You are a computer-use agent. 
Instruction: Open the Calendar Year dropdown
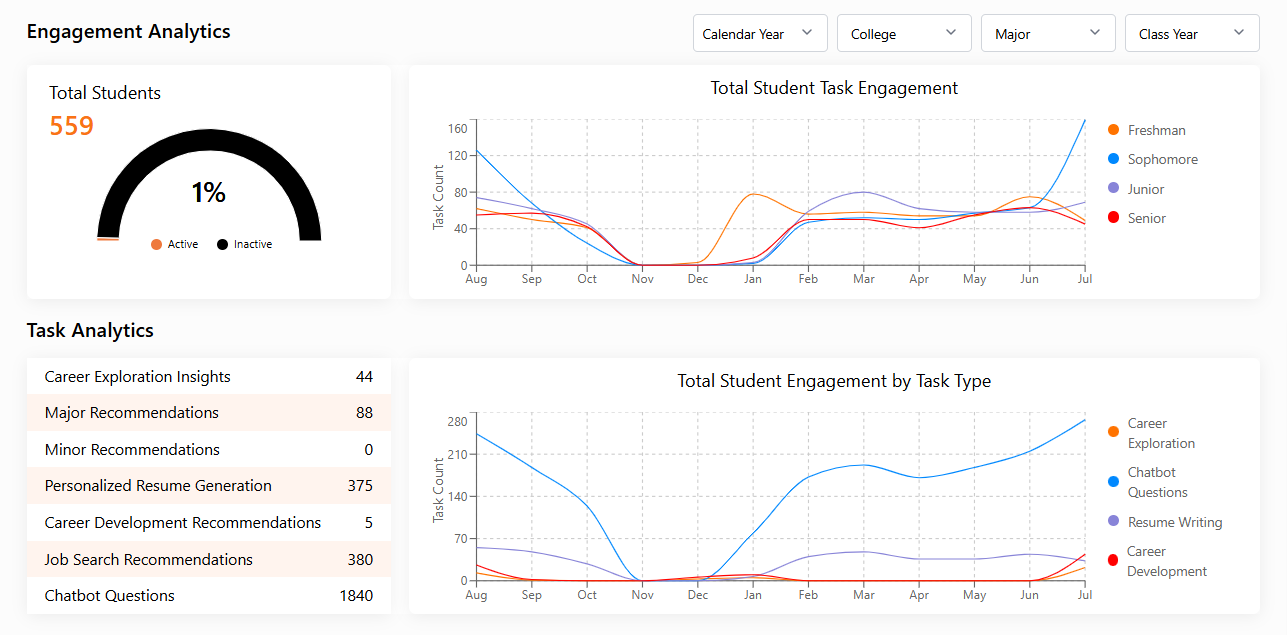(760, 33)
